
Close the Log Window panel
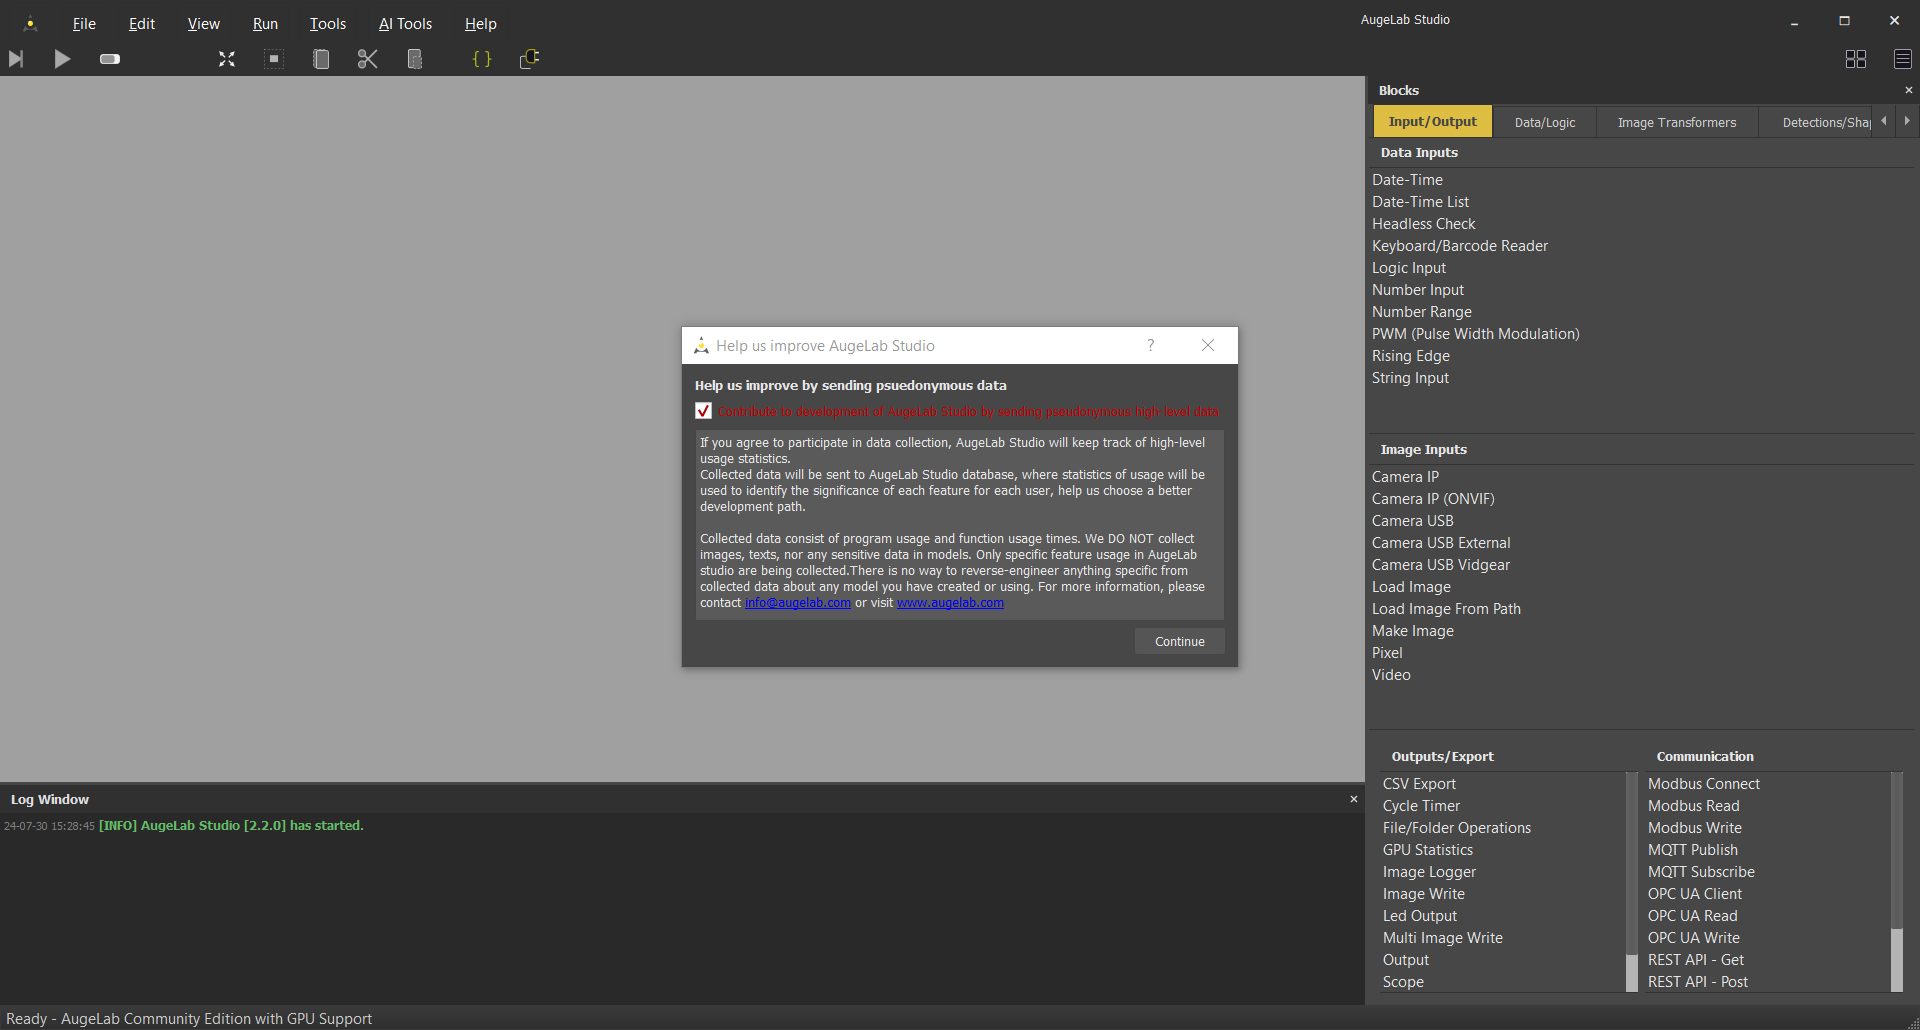click(x=1354, y=799)
